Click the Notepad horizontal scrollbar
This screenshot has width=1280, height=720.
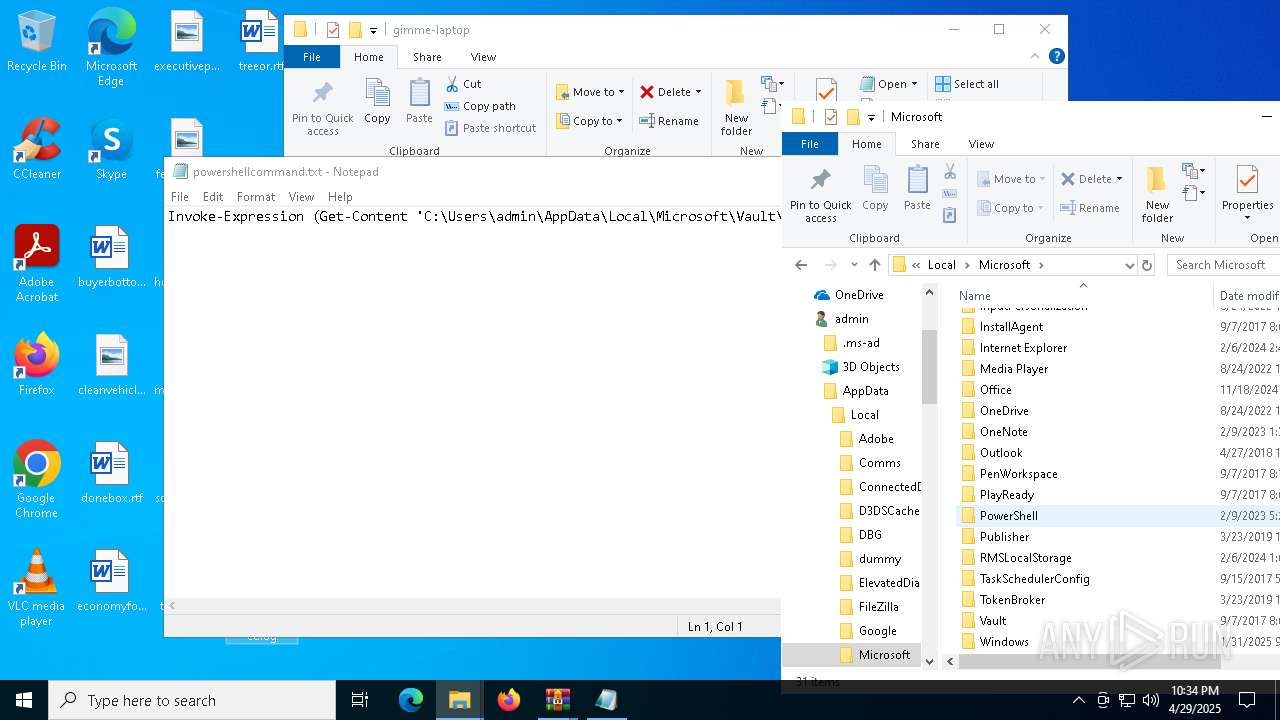pyautogui.click(x=472, y=605)
